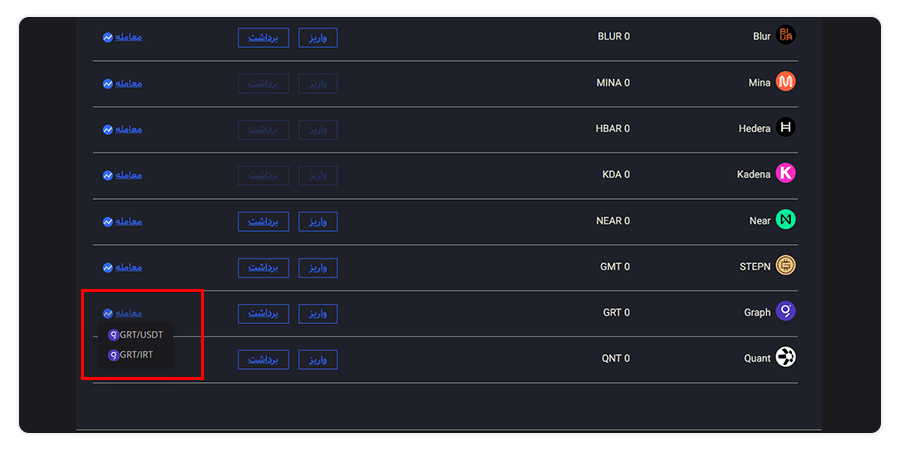Click the Mina coin logo icon
Screen dimensions: 900x450
tap(786, 82)
